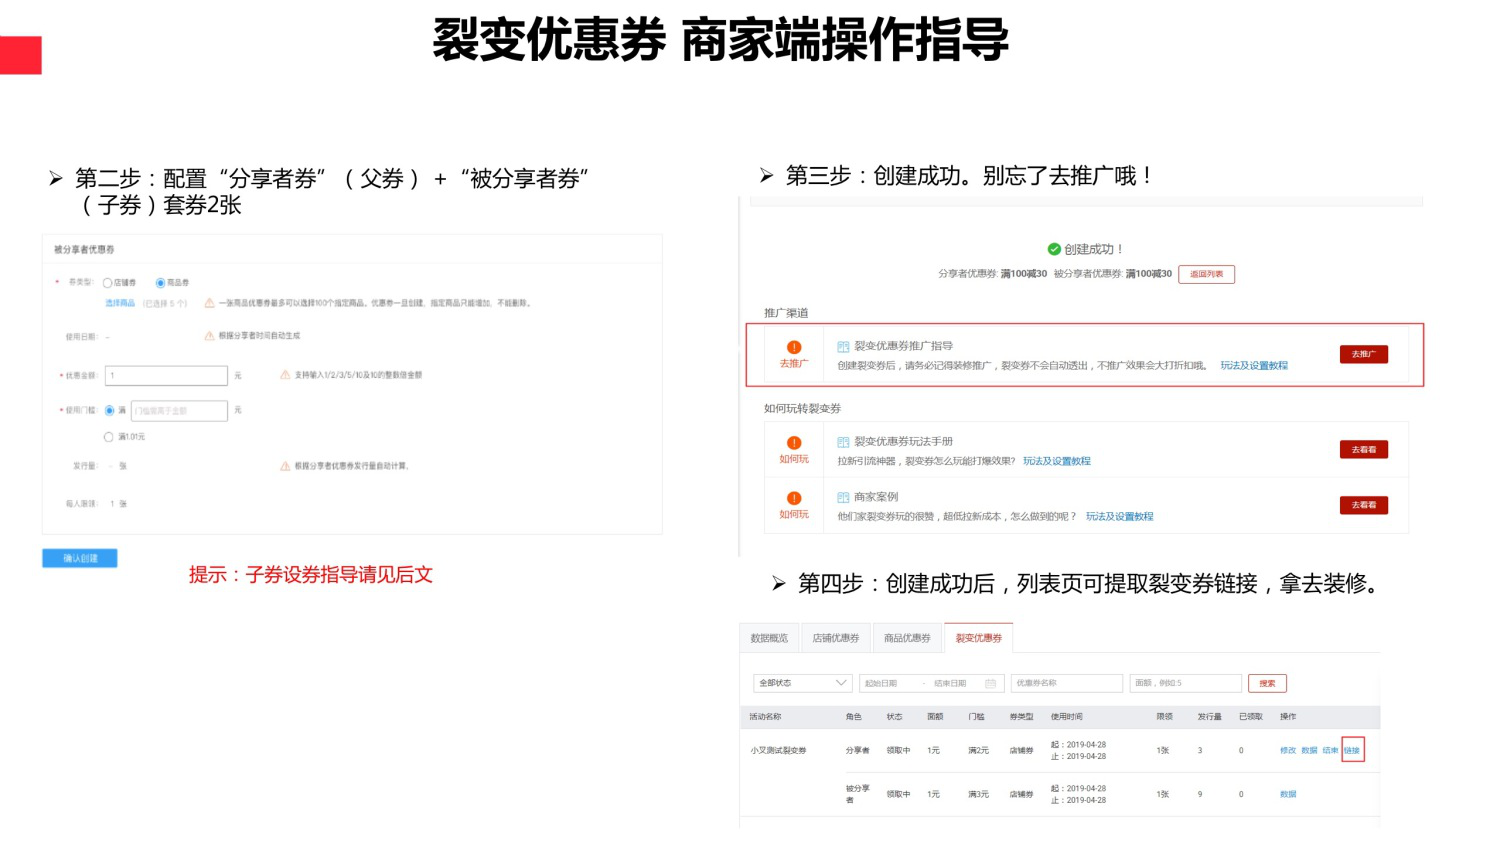Click the 链接 link for 小叉测试裂变券
Image resolution: width=1500 pixels, height=844 pixels.
[x=1352, y=750]
